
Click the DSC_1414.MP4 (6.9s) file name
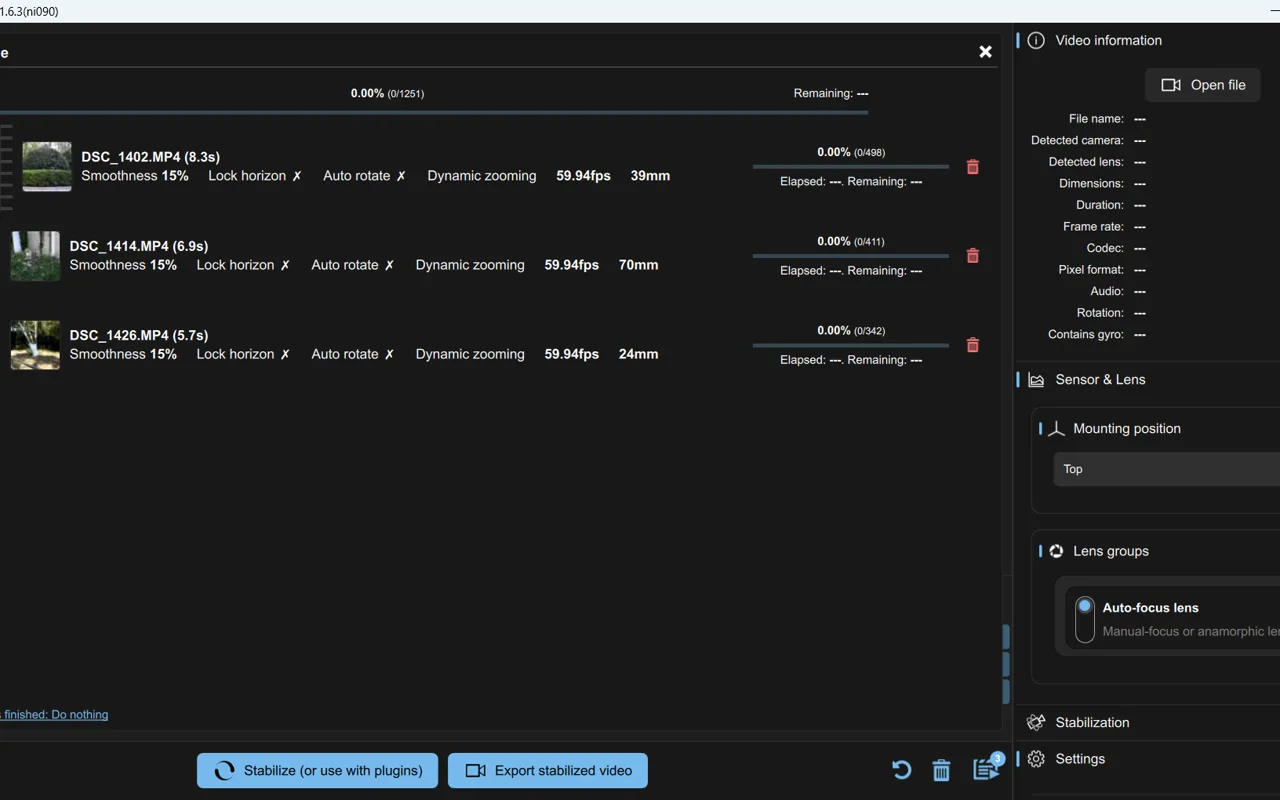click(139, 246)
